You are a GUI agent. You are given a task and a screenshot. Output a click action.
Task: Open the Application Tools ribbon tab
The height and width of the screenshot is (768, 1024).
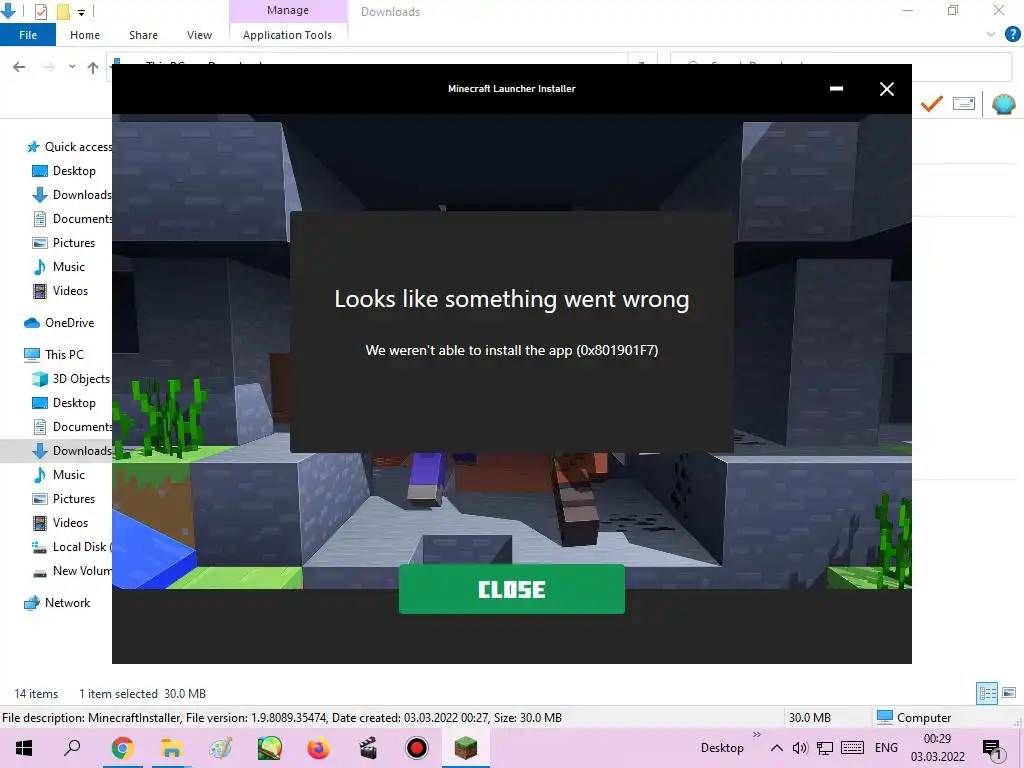tap(287, 35)
